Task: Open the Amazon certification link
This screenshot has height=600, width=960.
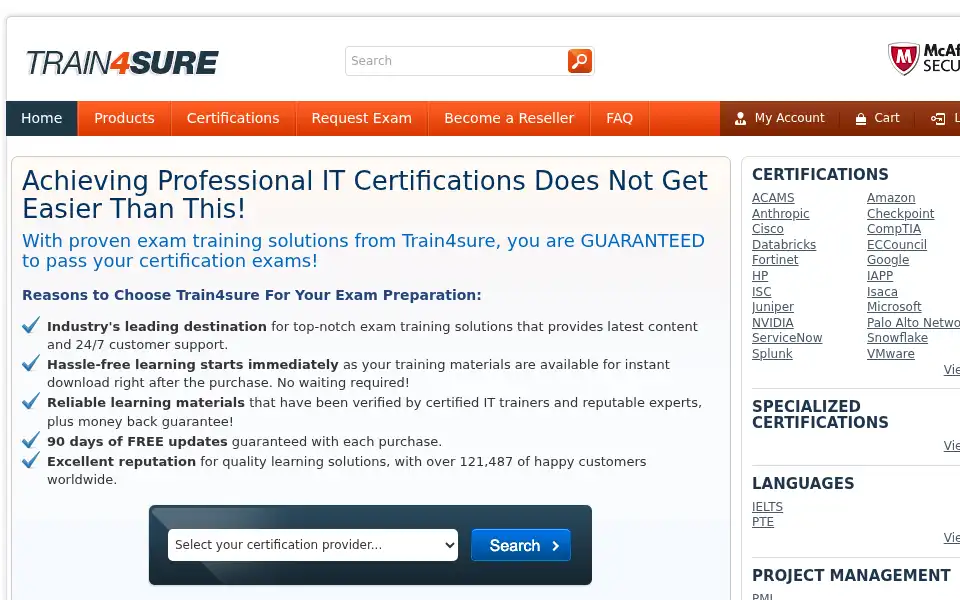Action: 891,198
